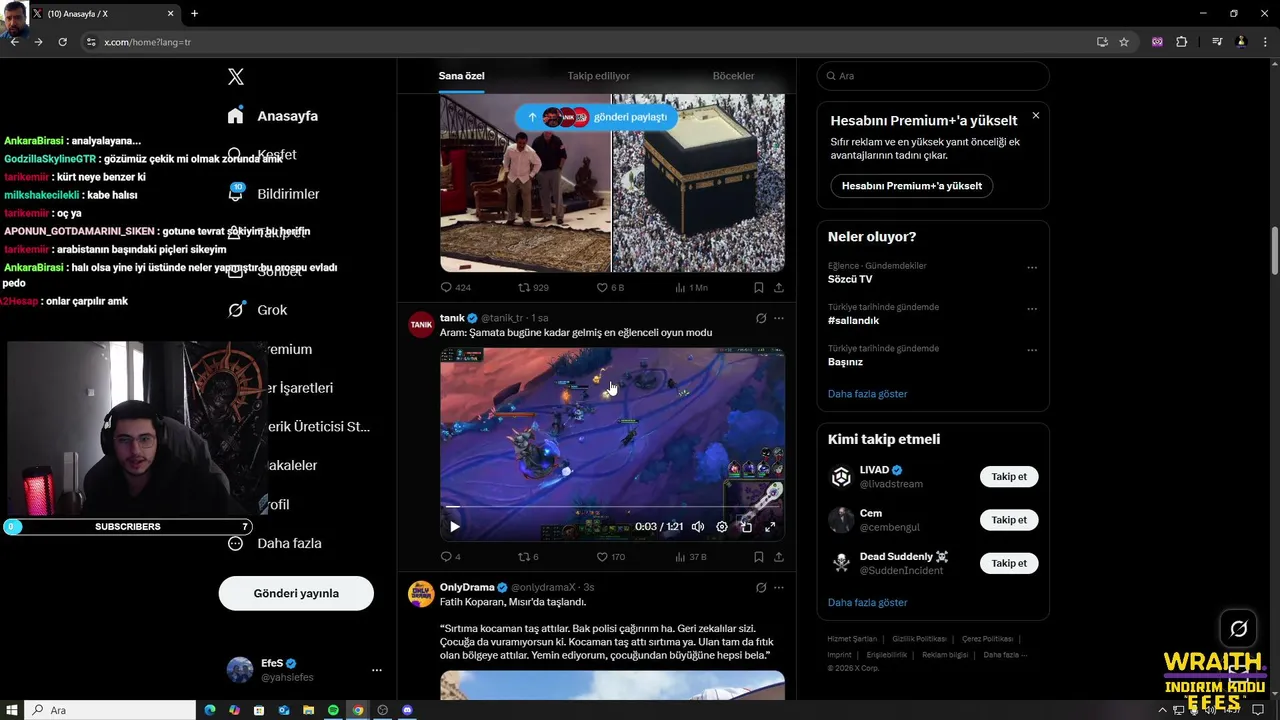Open Microsoft Edge from the taskbar

pos(210,710)
